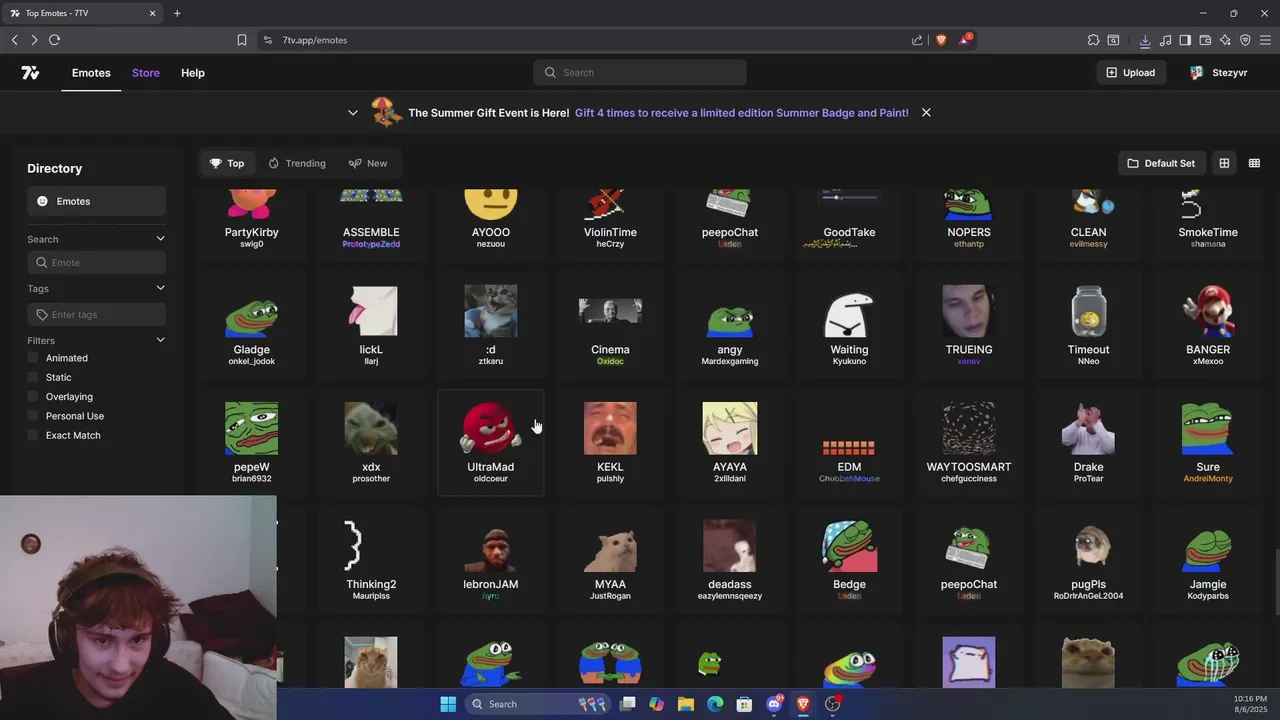Click the 7TV logo icon

pyautogui.click(x=30, y=73)
